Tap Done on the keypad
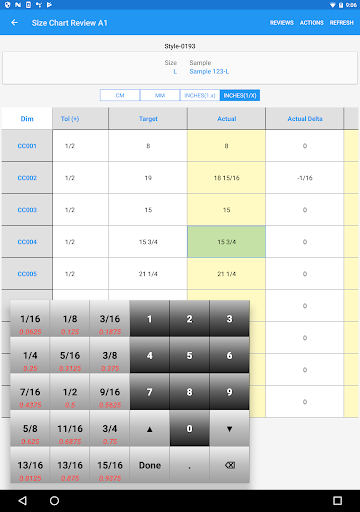 click(x=150, y=465)
